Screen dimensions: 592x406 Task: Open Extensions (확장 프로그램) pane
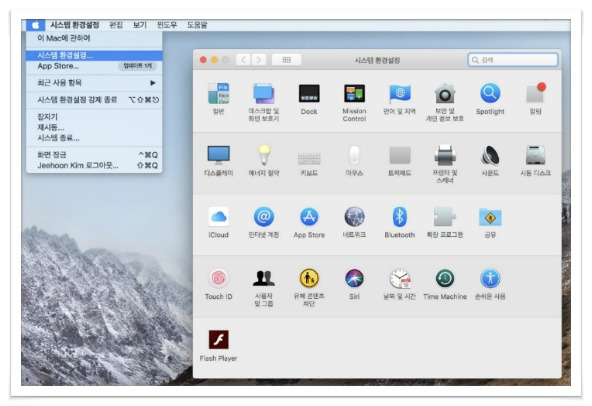pyautogui.click(x=445, y=217)
